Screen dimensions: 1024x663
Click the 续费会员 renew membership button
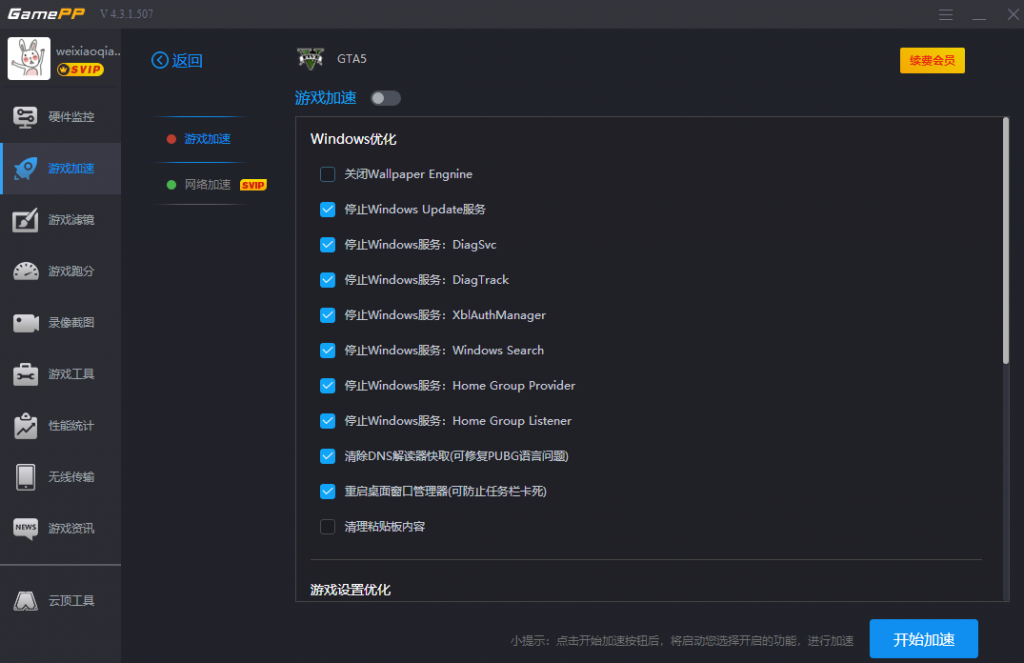[932, 61]
